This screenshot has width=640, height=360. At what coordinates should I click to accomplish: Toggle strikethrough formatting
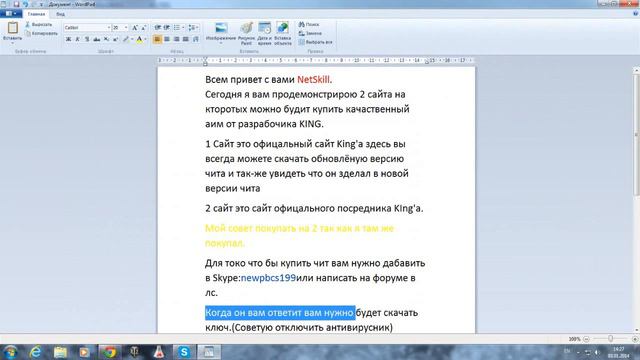click(x=97, y=39)
